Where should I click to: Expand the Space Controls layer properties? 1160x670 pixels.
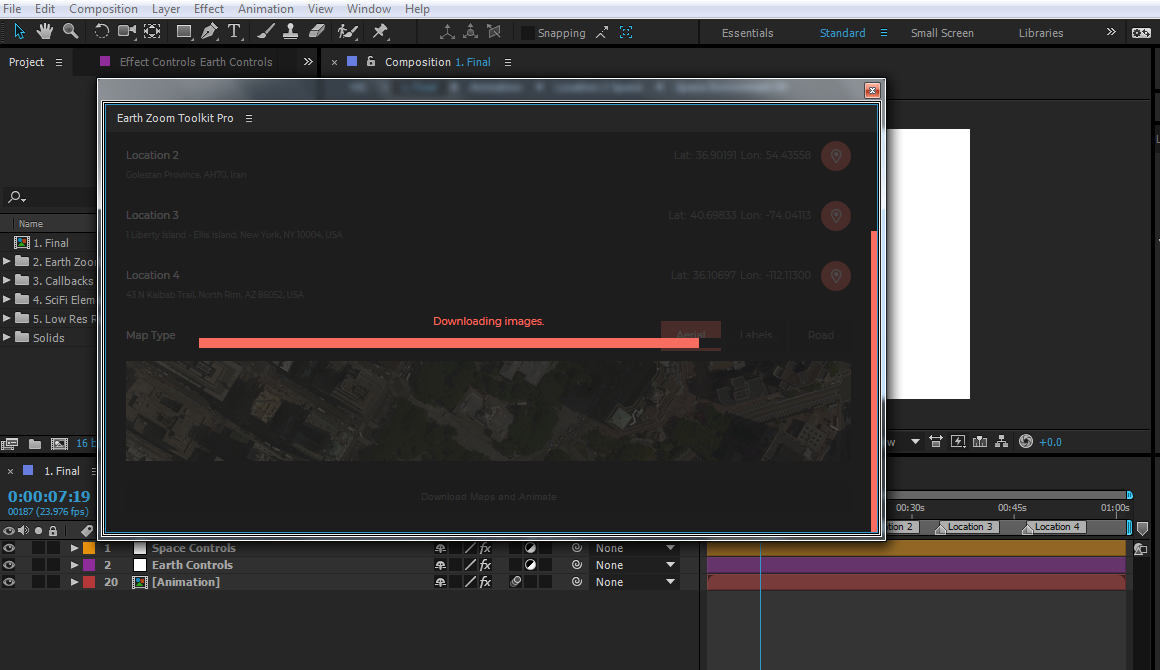pyautogui.click(x=74, y=548)
